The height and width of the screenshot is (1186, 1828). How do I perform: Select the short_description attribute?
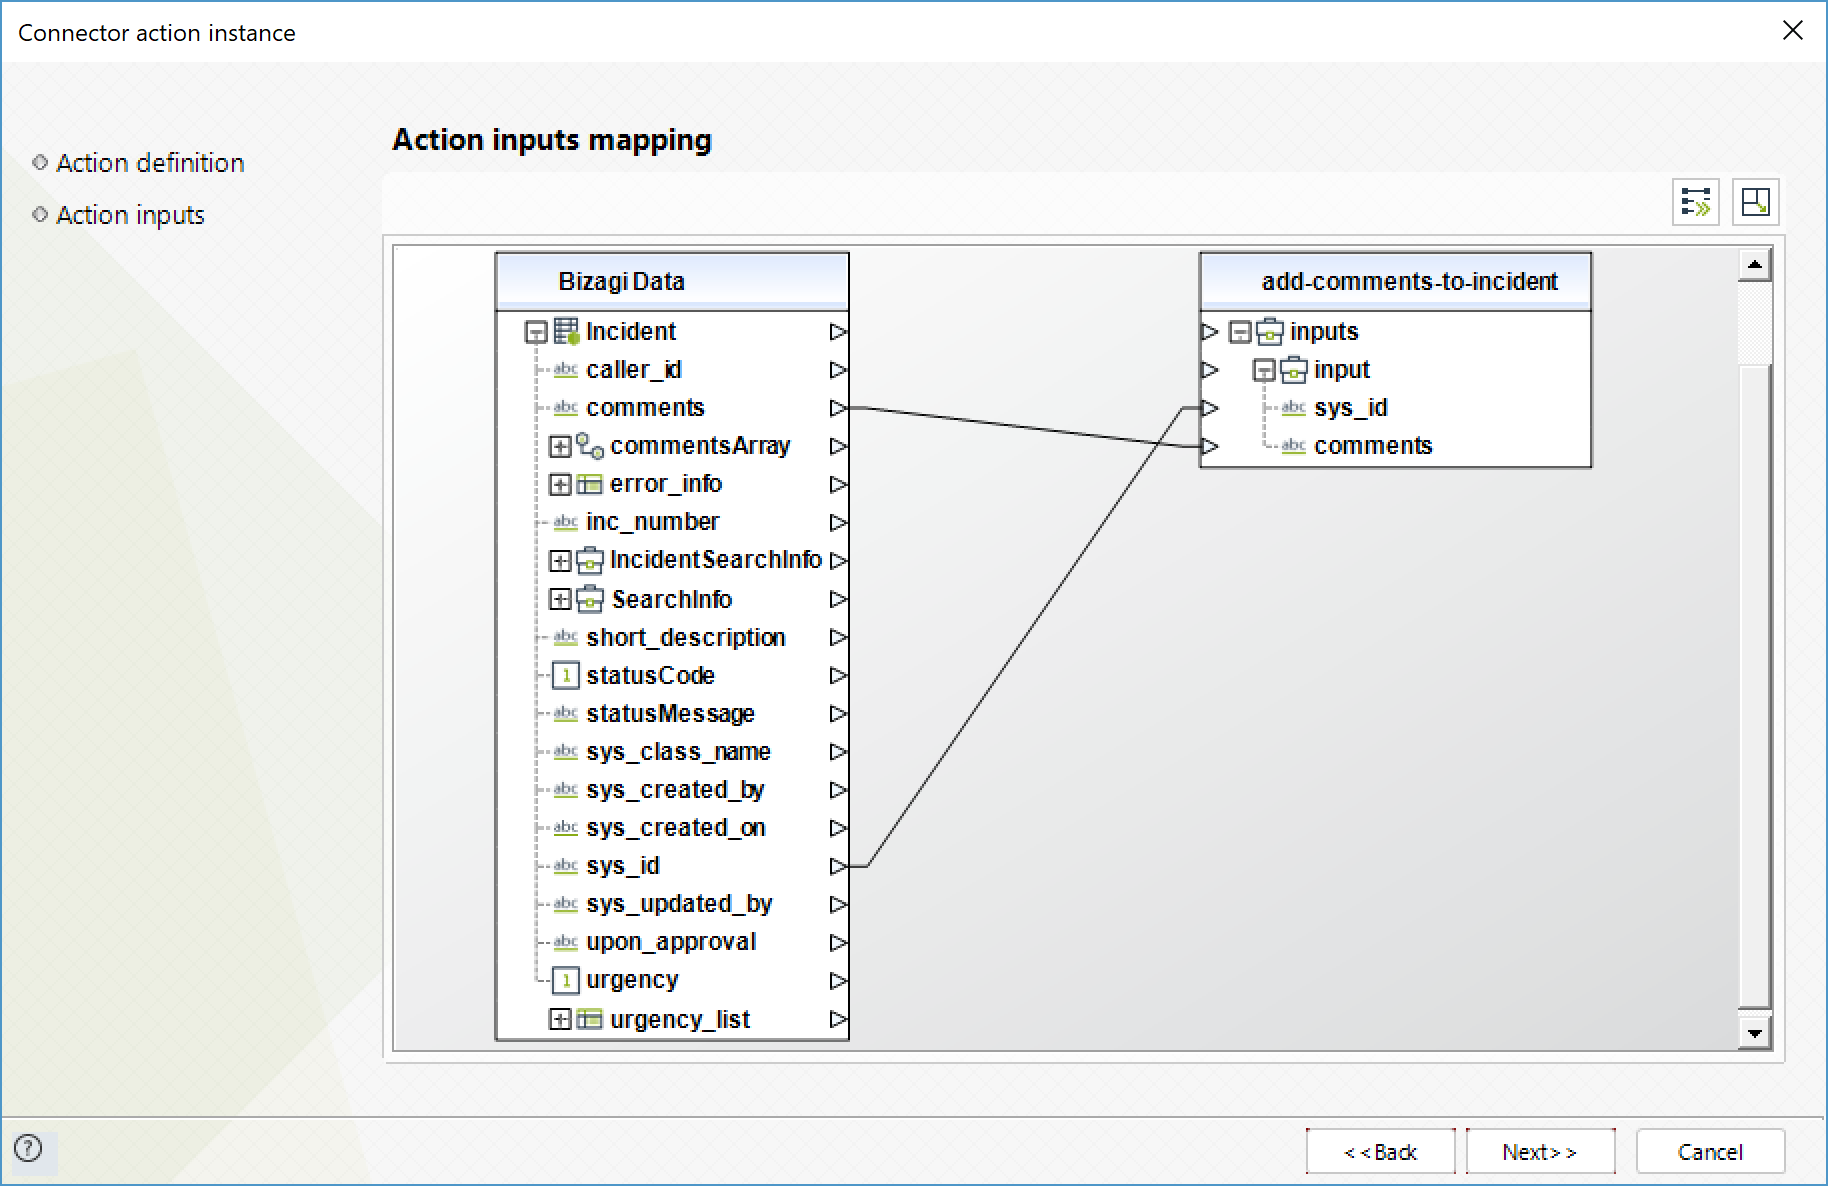pyautogui.click(x=686, y=637)
